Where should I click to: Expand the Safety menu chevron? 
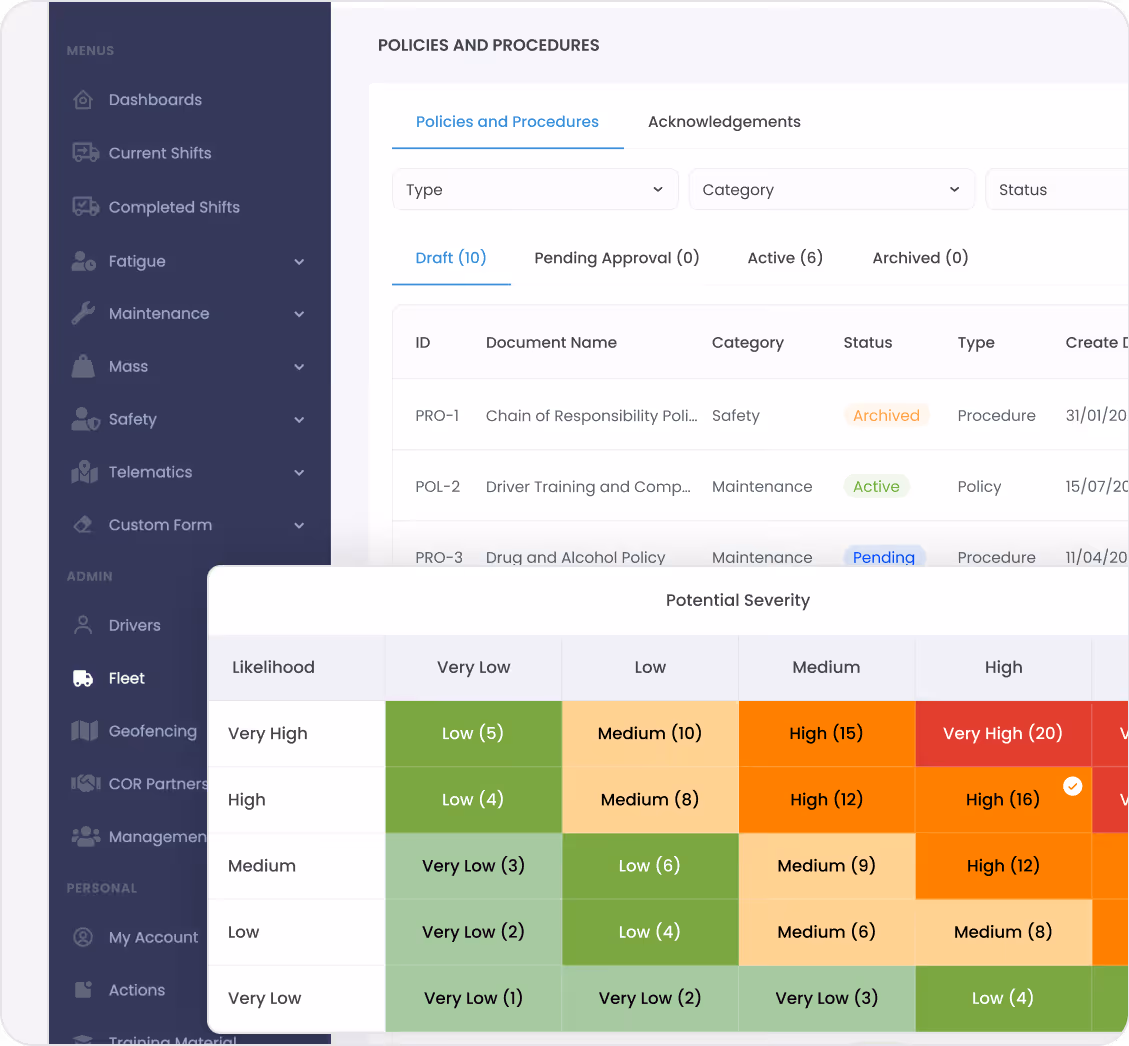pos(299,420)
